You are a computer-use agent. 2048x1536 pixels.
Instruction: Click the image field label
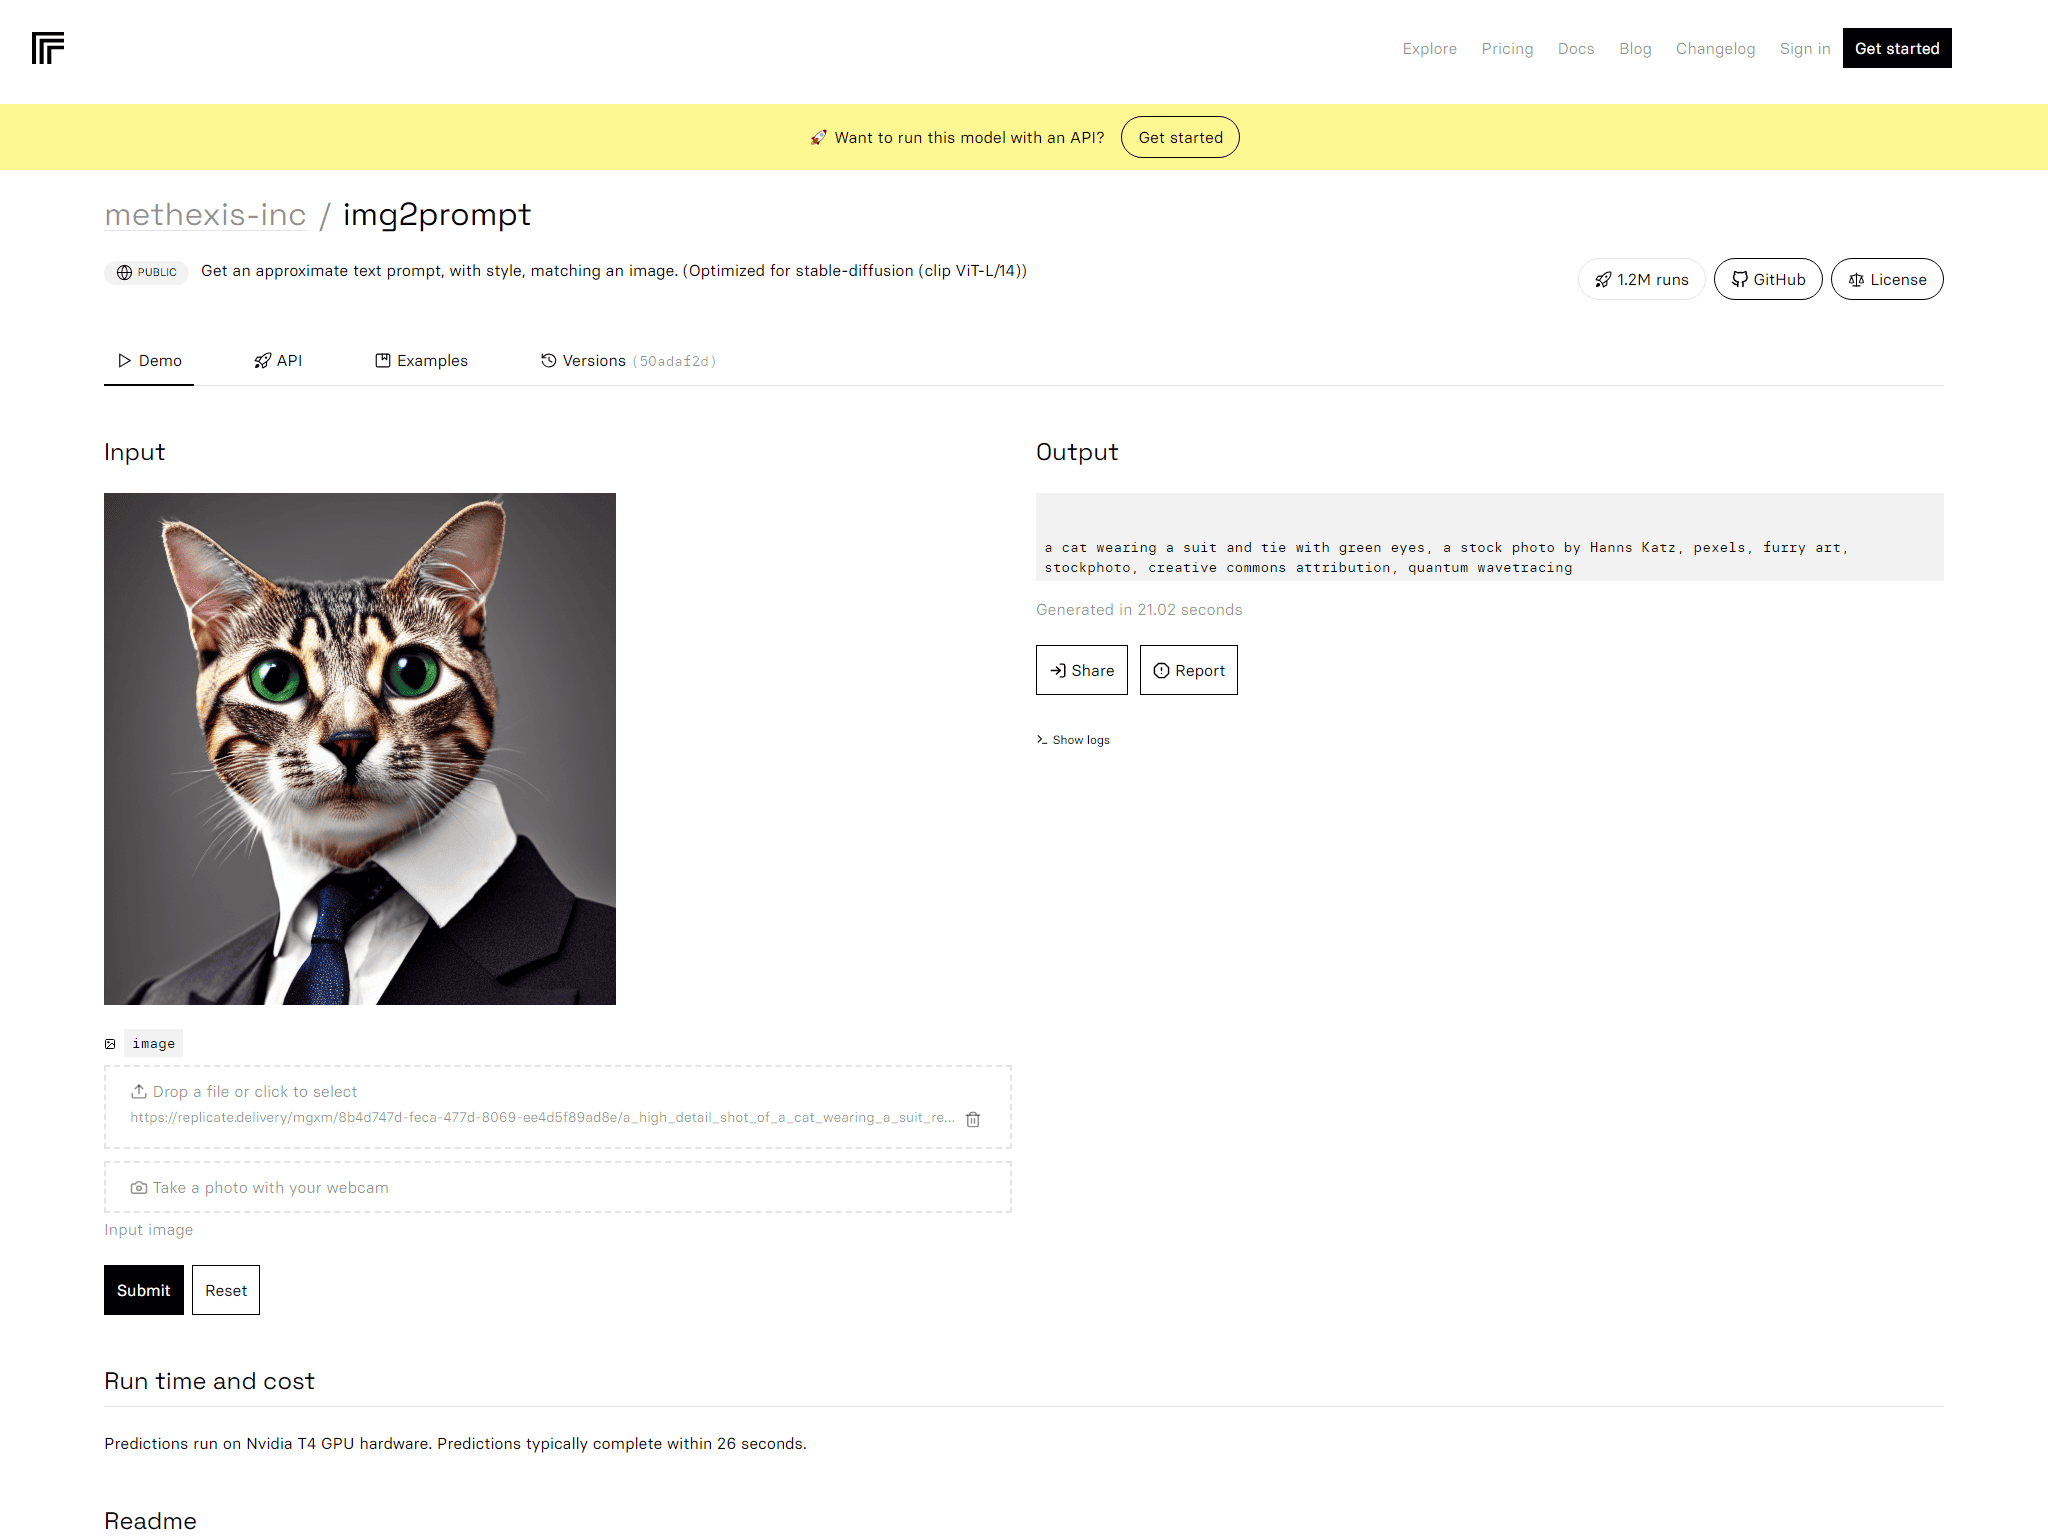click(x=154, y=1044)
